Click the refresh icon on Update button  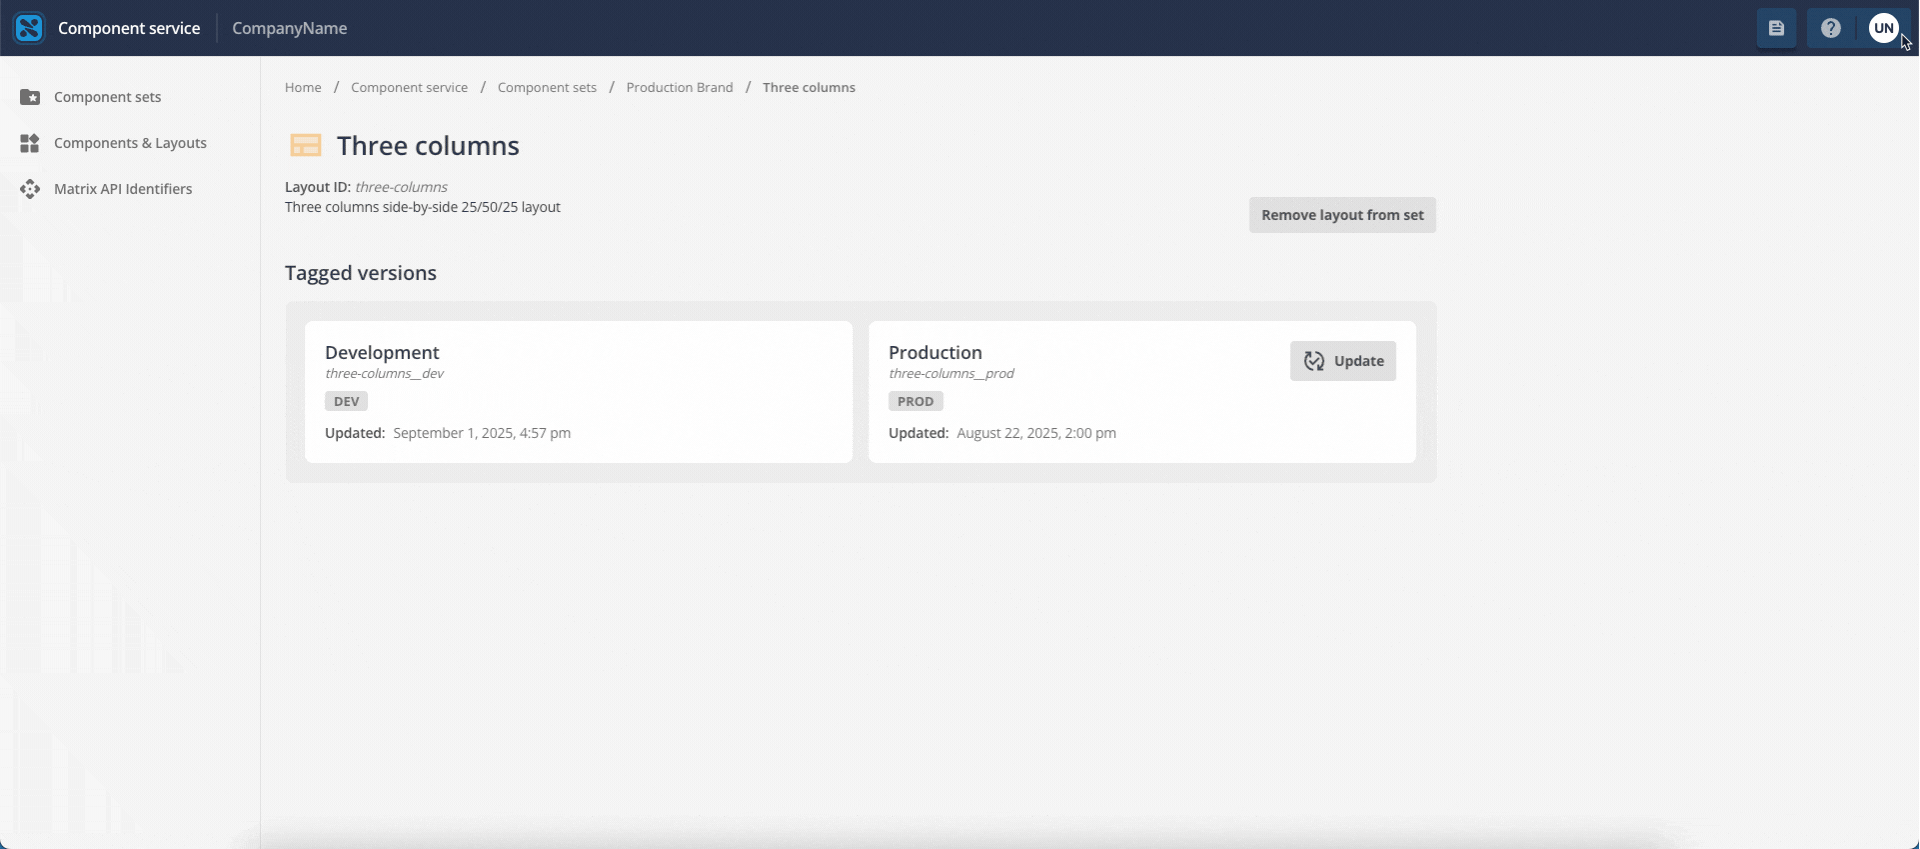1314,361
